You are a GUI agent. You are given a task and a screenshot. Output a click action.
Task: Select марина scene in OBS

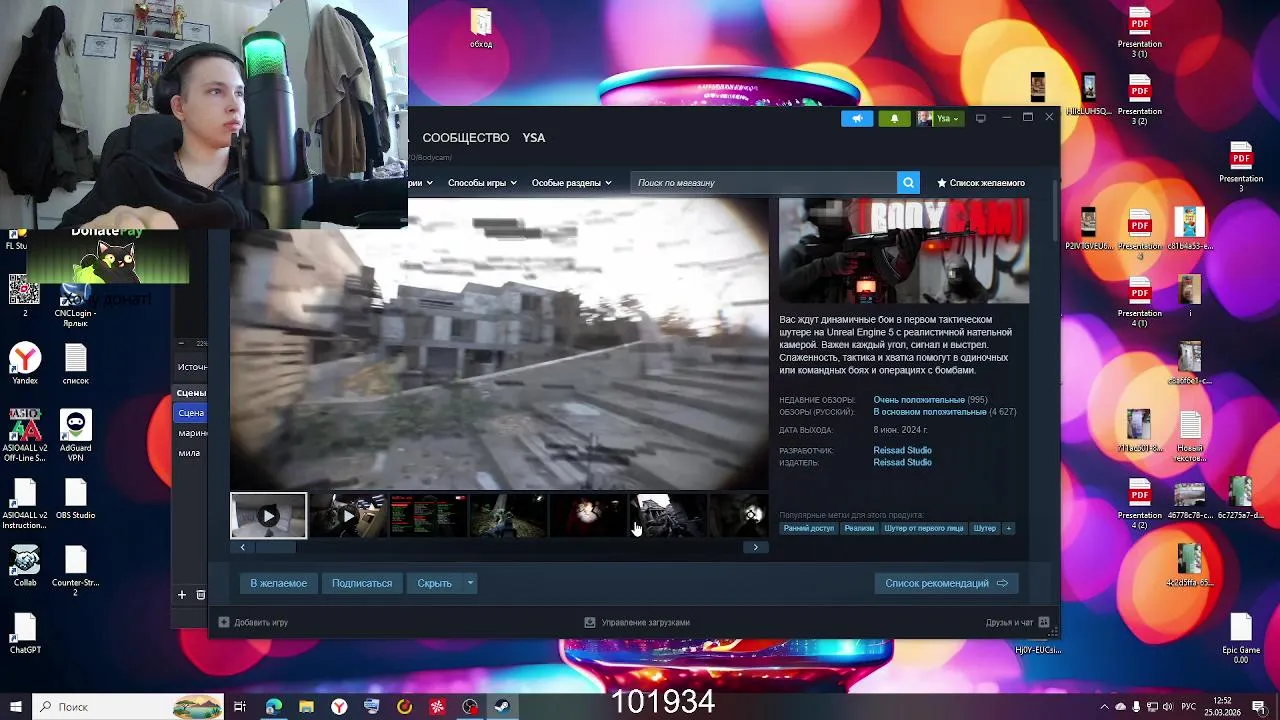click(192, 433)
